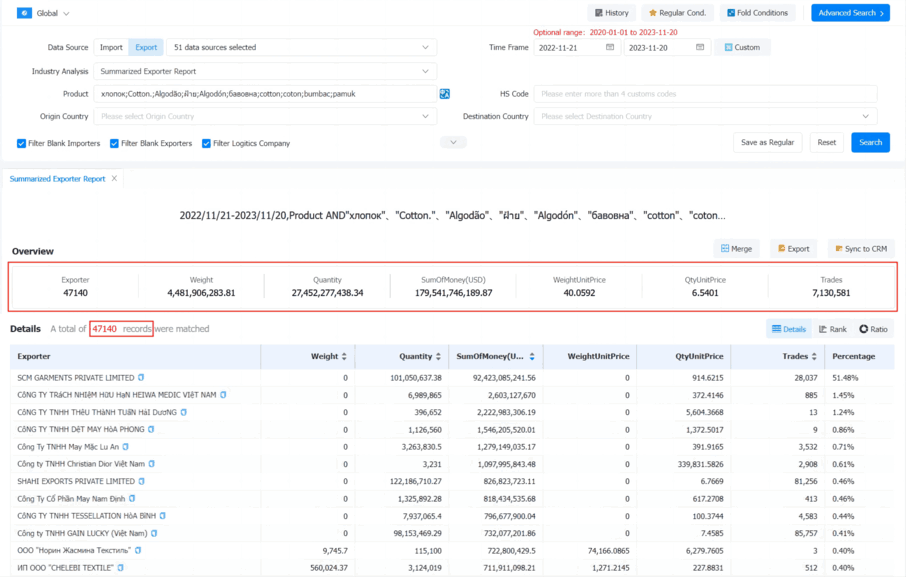Sort table by SumOfMoney column arrows

click(532, 356)
